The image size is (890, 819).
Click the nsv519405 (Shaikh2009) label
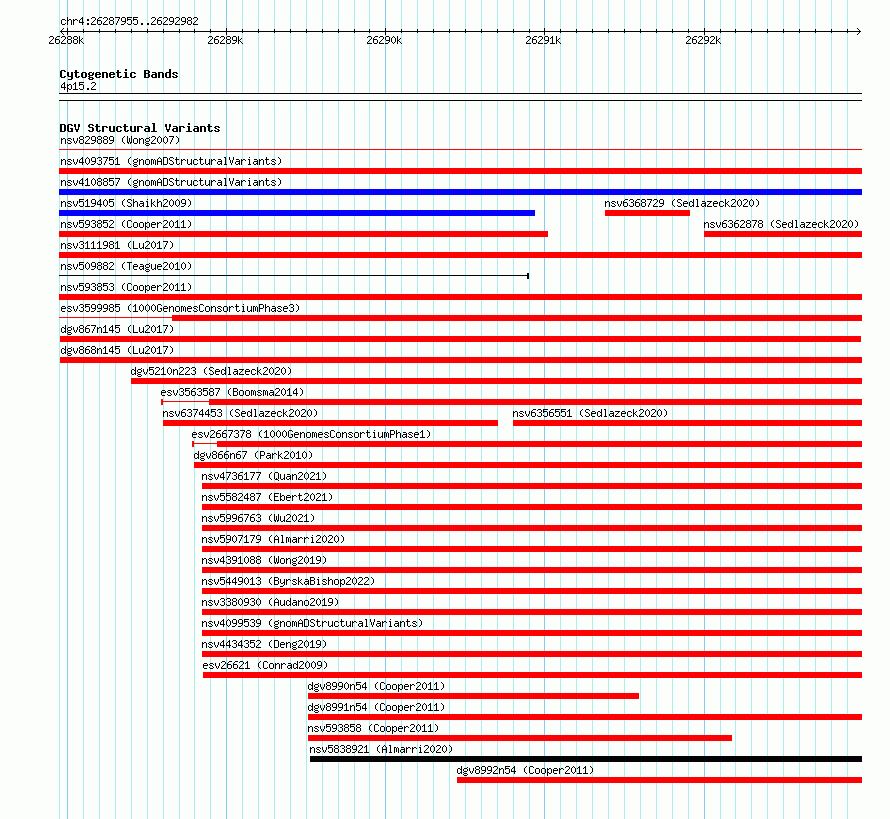(126, 203)
